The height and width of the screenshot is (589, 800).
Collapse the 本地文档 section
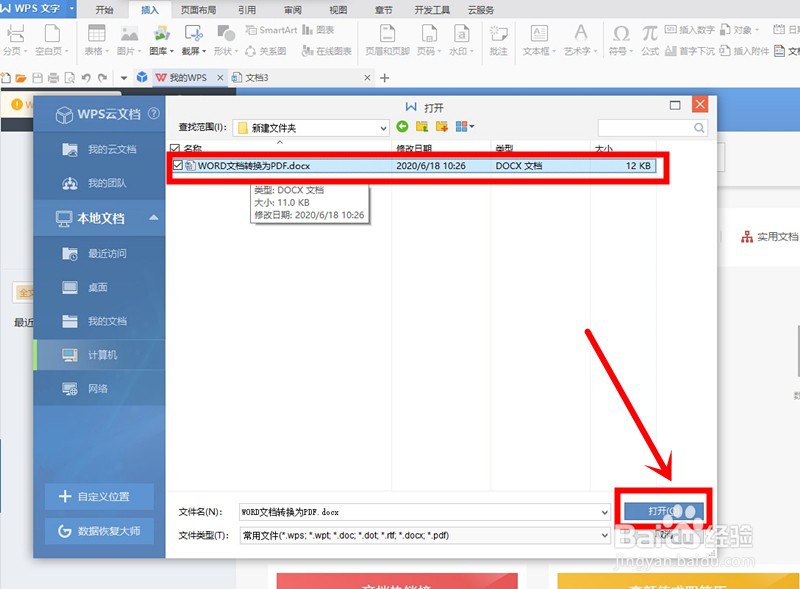[154, 218]
